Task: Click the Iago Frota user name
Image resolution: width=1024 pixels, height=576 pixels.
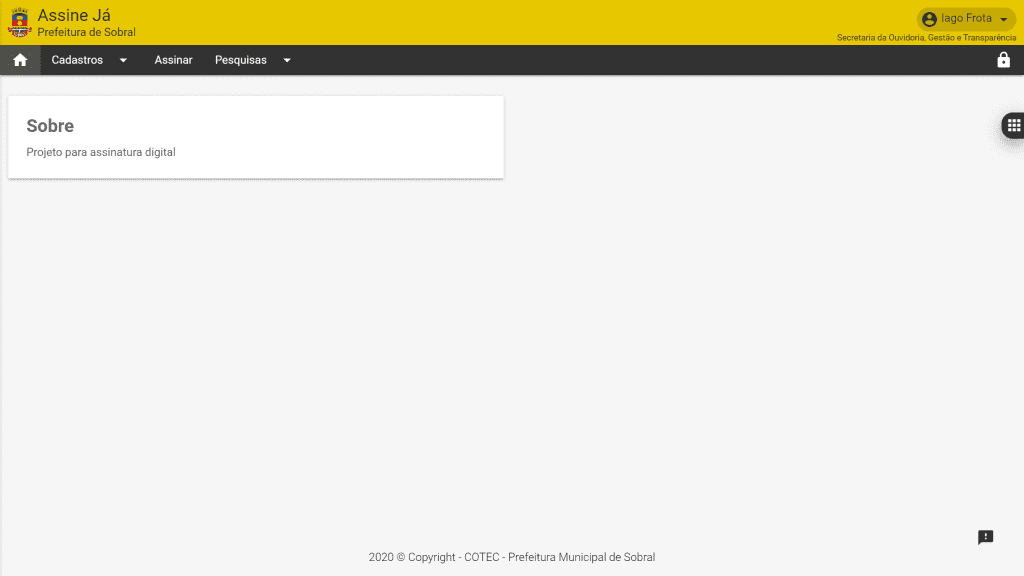Action: 966,19
